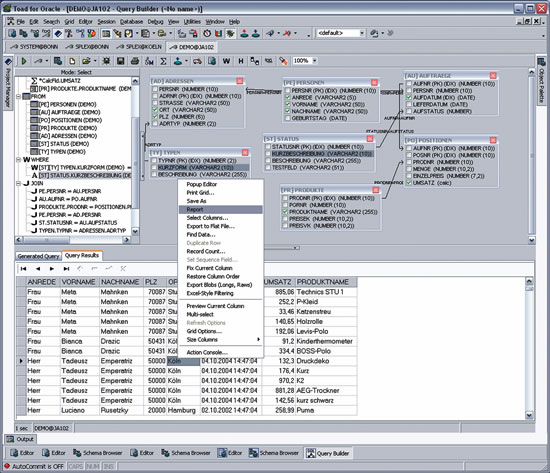Click the eraser clear icon beside the zoom box
The image size is (550, 473).
[x=283, y=61]
